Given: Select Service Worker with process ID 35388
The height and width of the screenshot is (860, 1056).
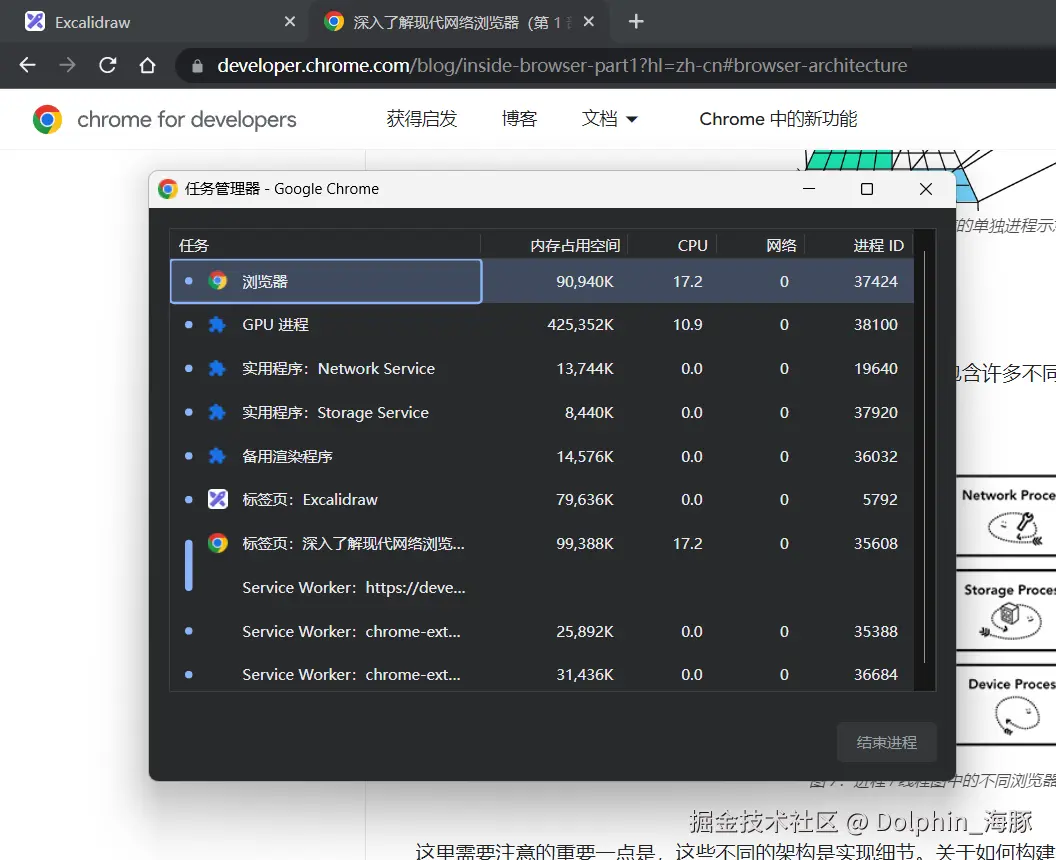Looking at the screenshot, I should point(542,631).
